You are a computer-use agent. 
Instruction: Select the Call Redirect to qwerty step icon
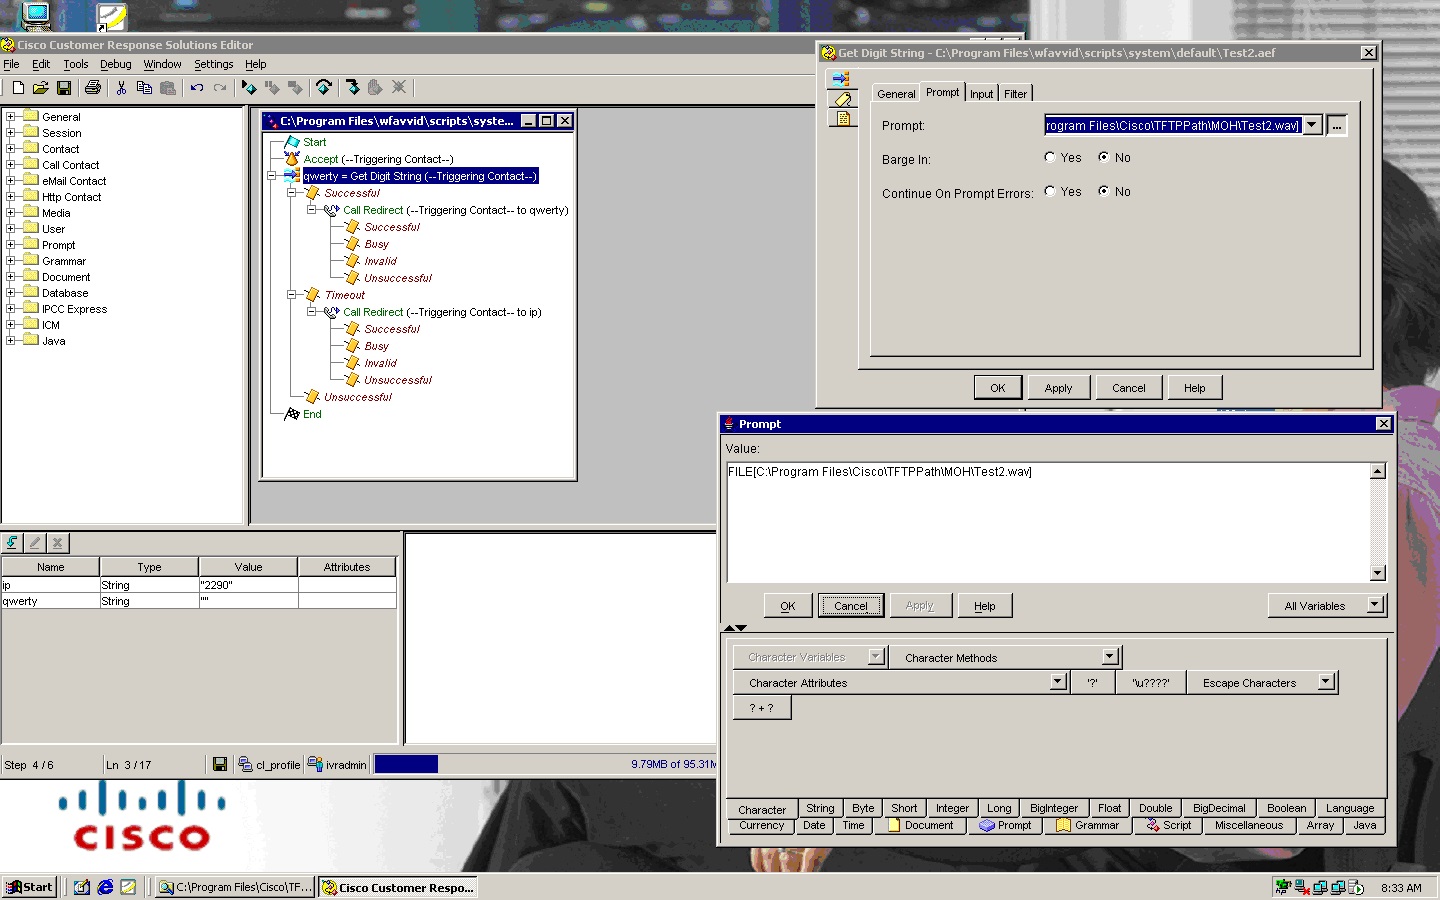pos(331,210)
